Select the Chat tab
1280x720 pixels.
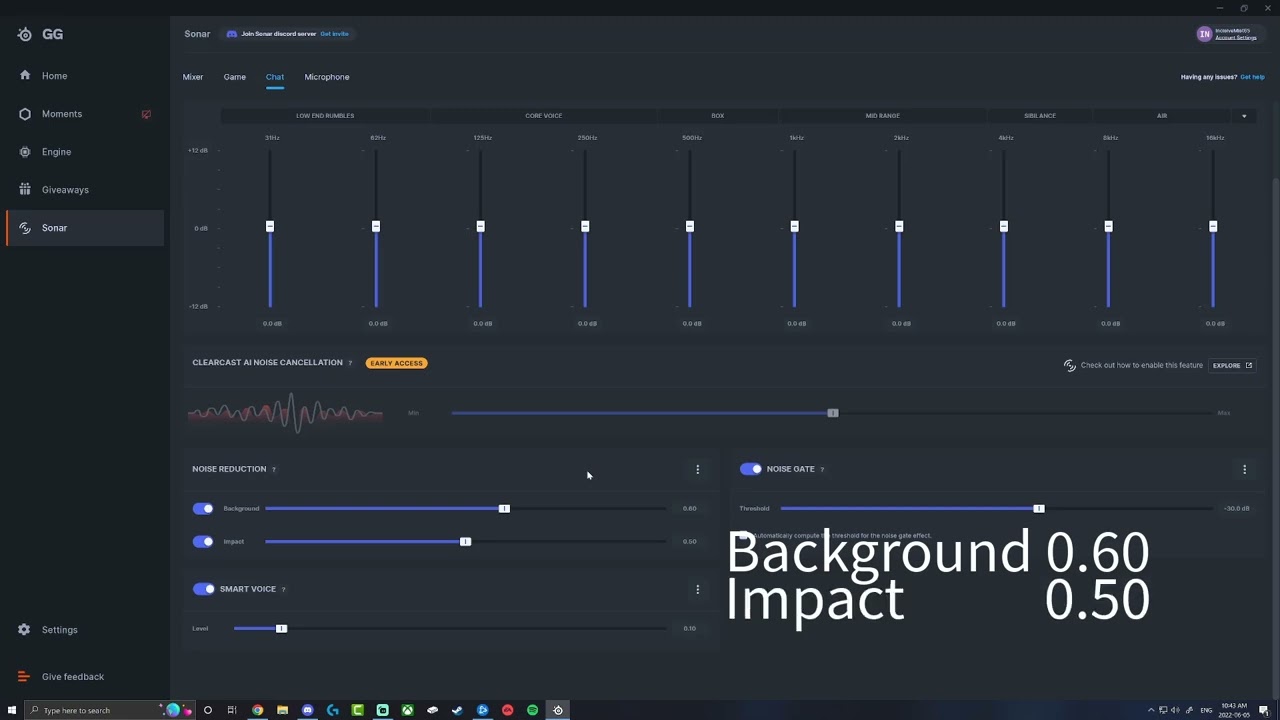pos(275,77)
